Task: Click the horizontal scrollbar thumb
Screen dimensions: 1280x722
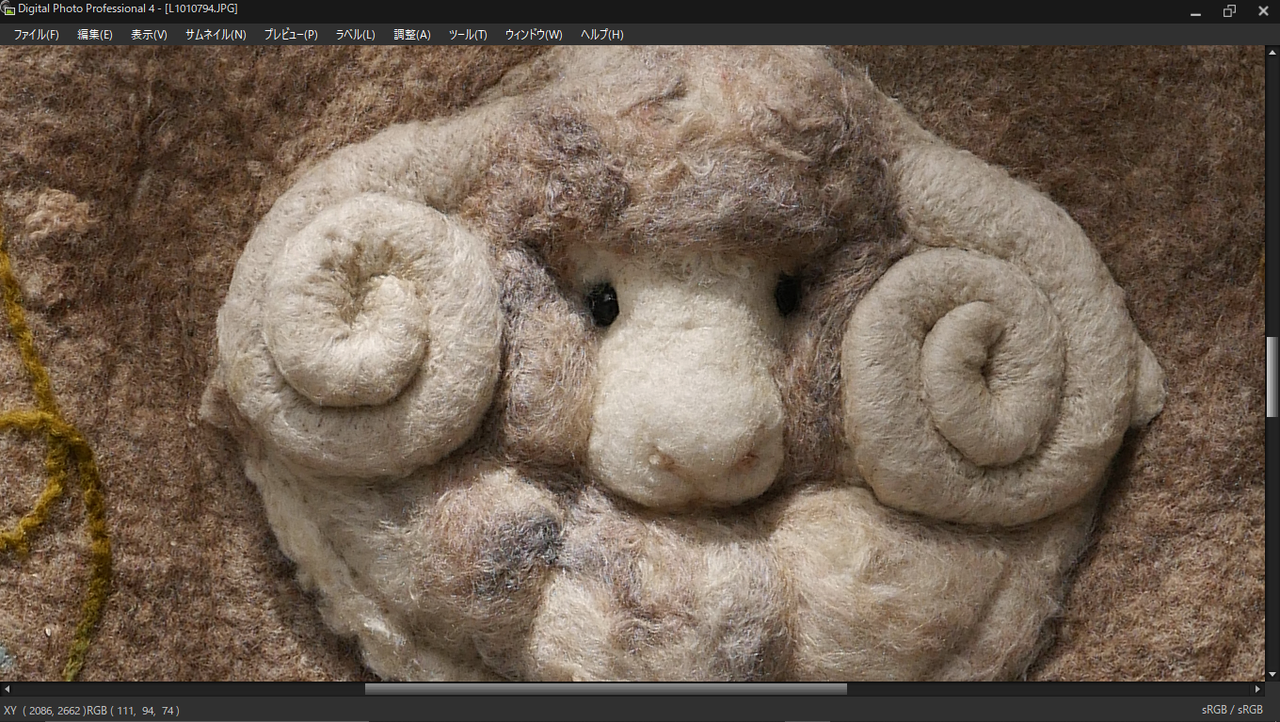Action: pyautogui.click(x=606, y=689)
